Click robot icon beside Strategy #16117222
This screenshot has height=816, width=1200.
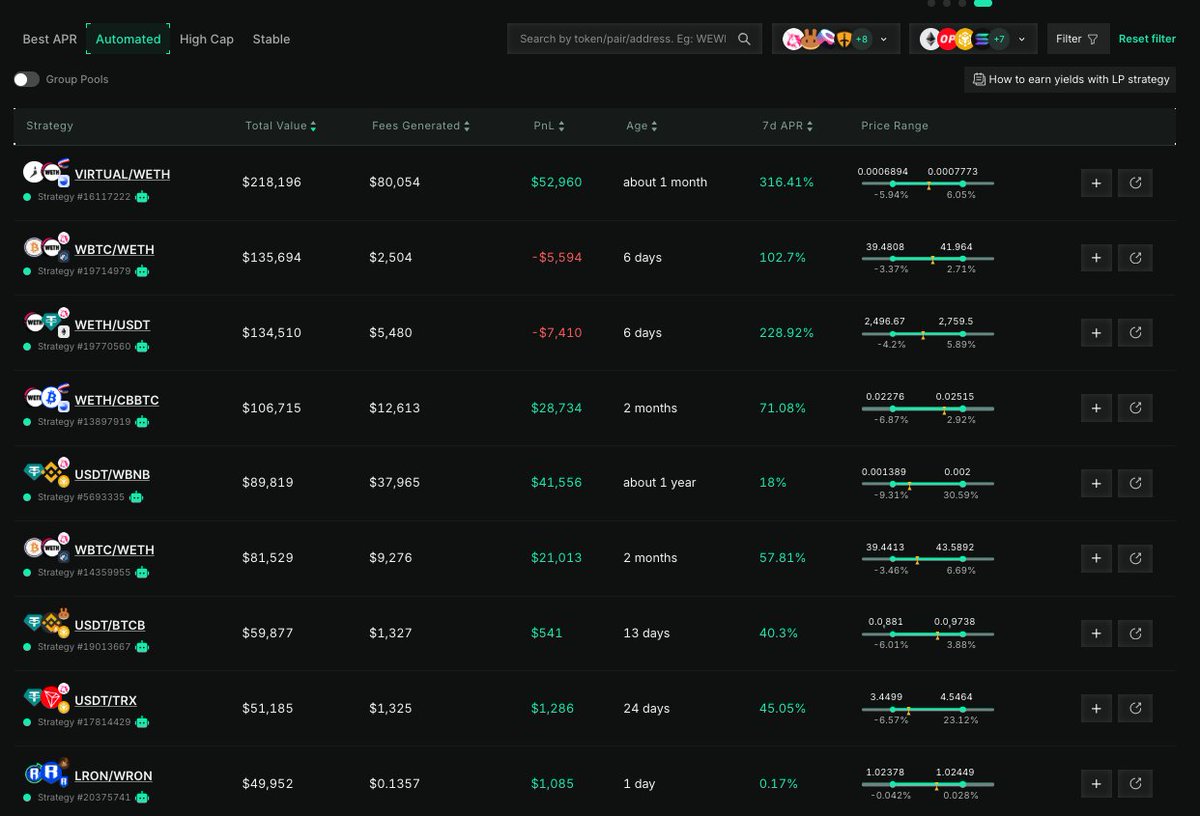pyautogui.click(x=142, y=197)
